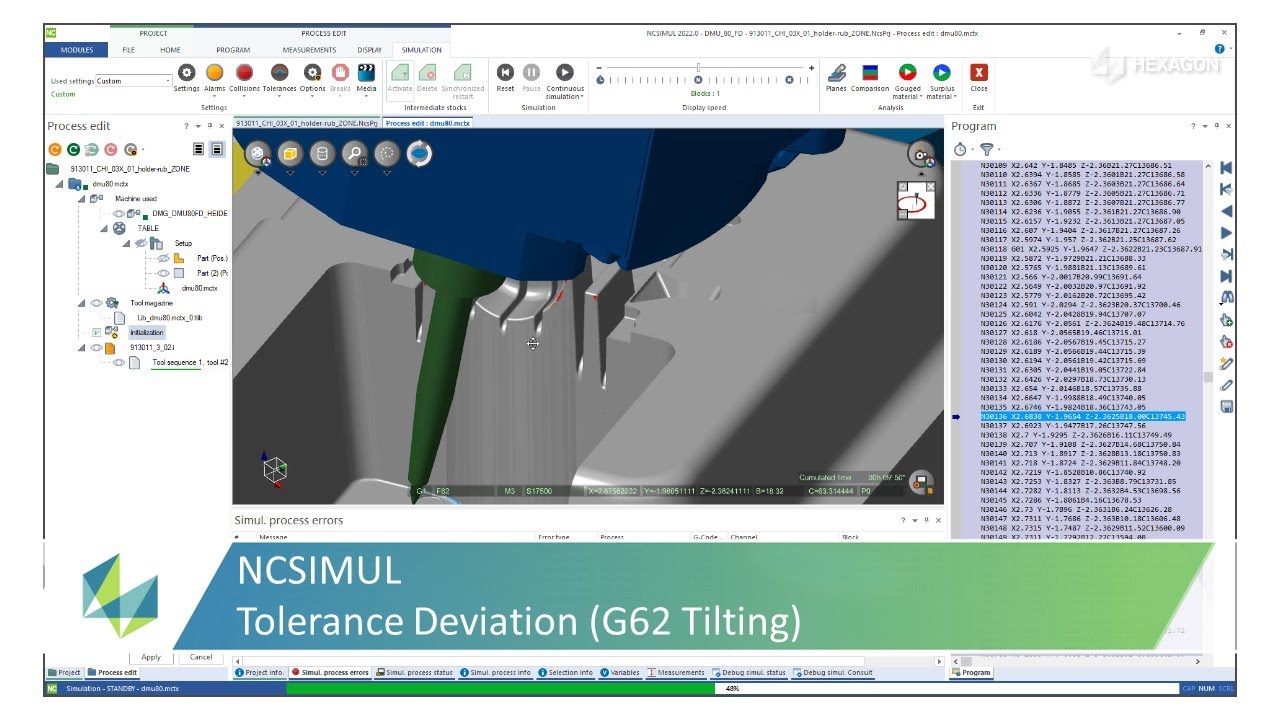Click the magnifier zoom tool in viewport

tap(354, 153)
